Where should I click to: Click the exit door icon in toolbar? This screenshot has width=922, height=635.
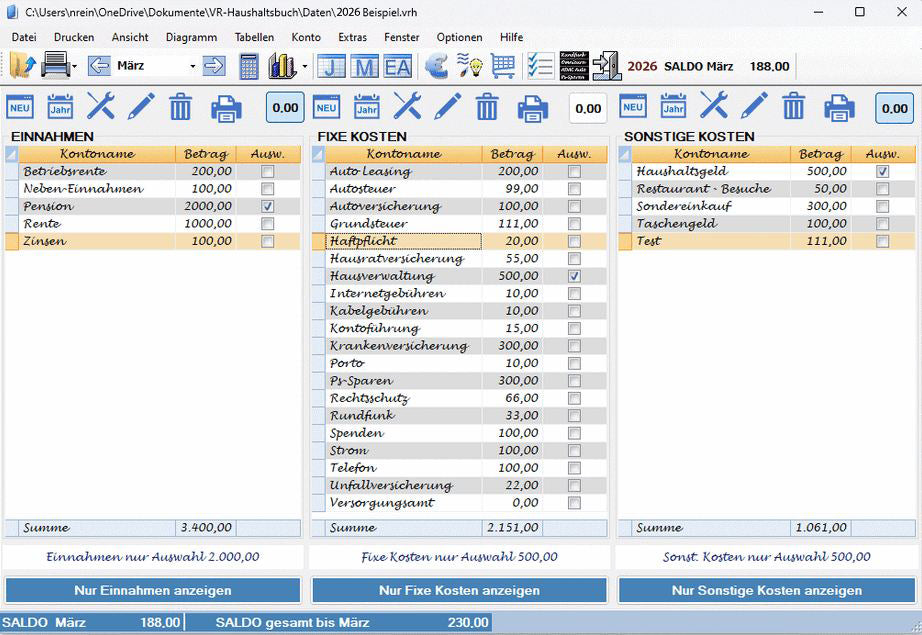tap(606, 66)
